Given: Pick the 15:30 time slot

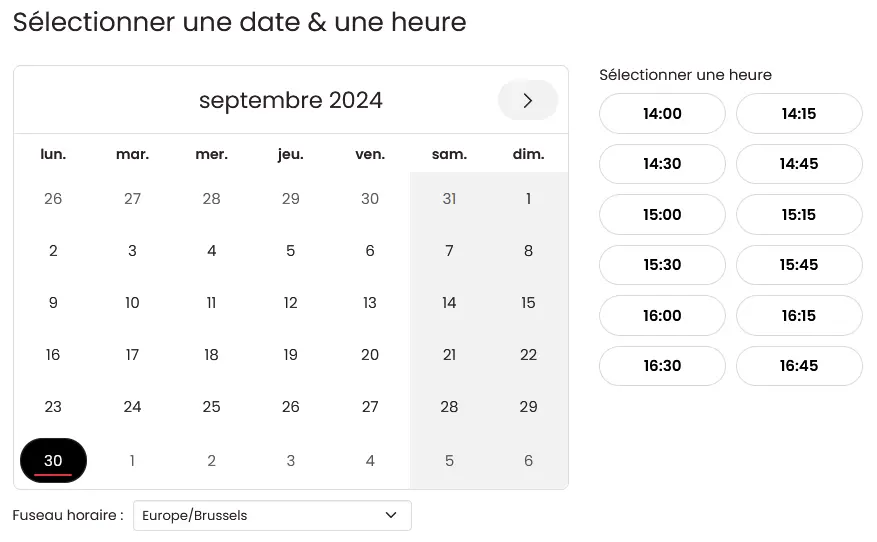Looking at the screenshot, I should tap(662, 265).
